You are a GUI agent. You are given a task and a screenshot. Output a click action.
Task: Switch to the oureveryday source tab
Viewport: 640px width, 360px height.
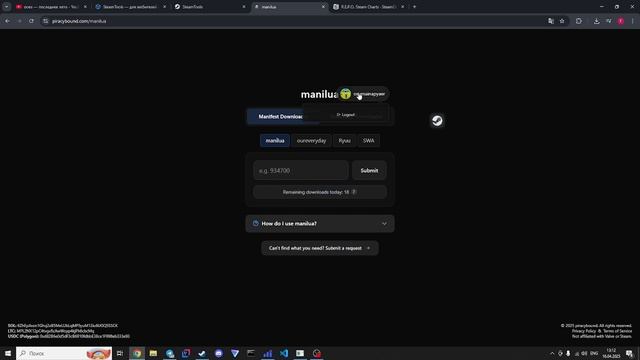[311, 140]
